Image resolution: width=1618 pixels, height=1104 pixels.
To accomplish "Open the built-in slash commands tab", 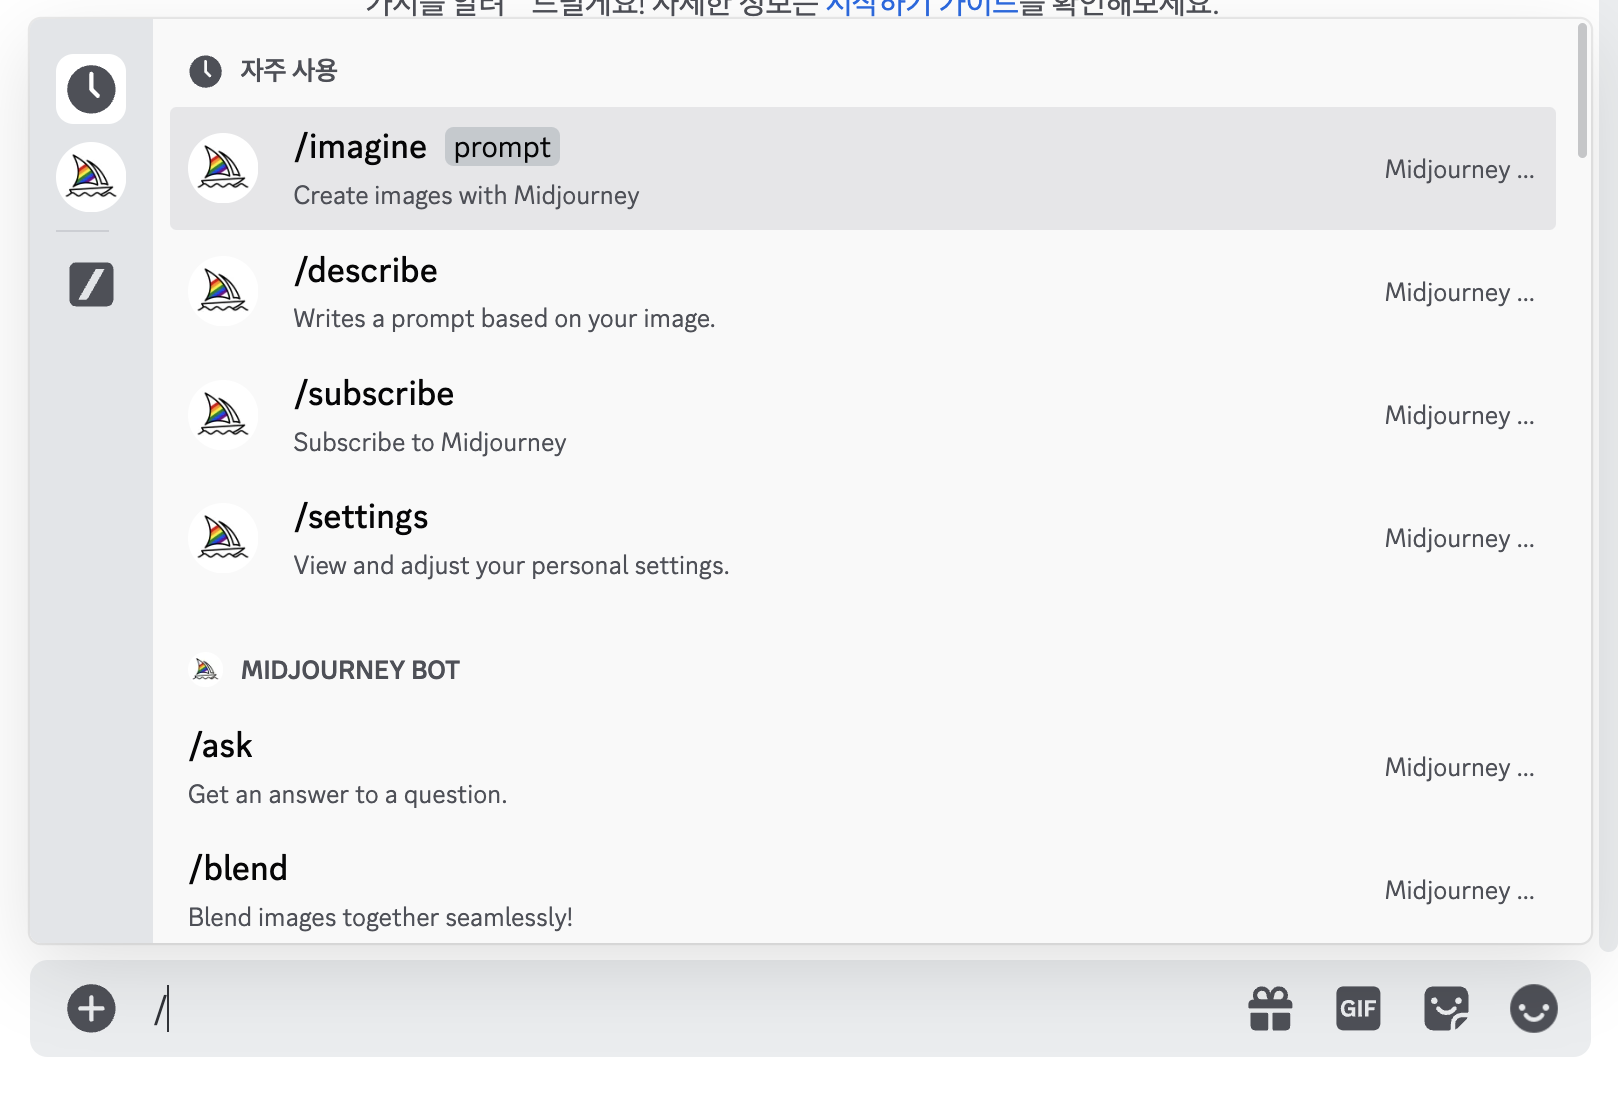I will [x=91, y=284].
